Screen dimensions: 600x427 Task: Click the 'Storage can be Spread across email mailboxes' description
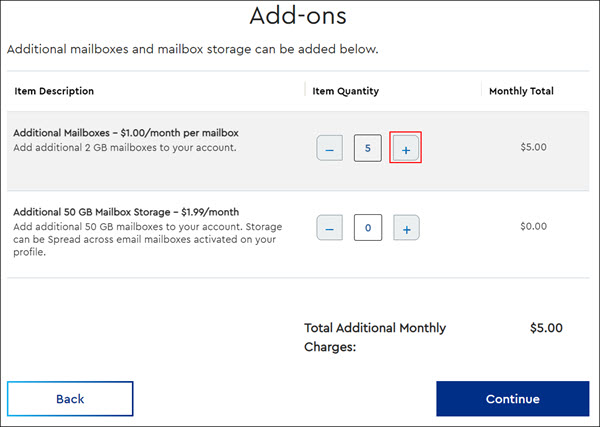tap(147, 240)
